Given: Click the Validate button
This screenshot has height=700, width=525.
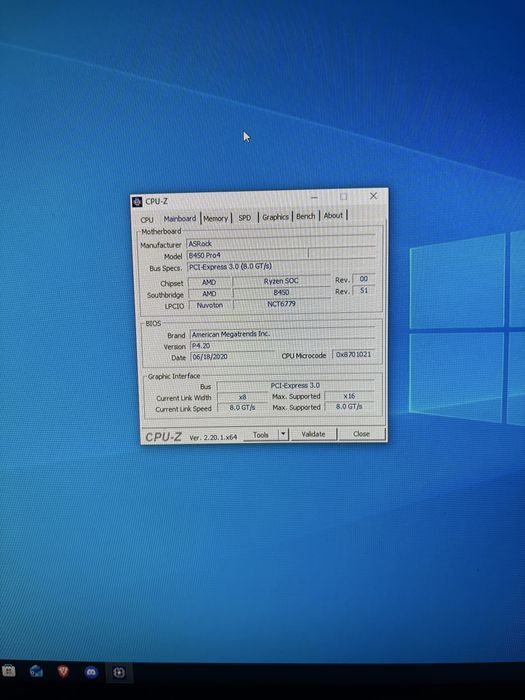Looking at the screenshot, I should (x=313, y=434).
